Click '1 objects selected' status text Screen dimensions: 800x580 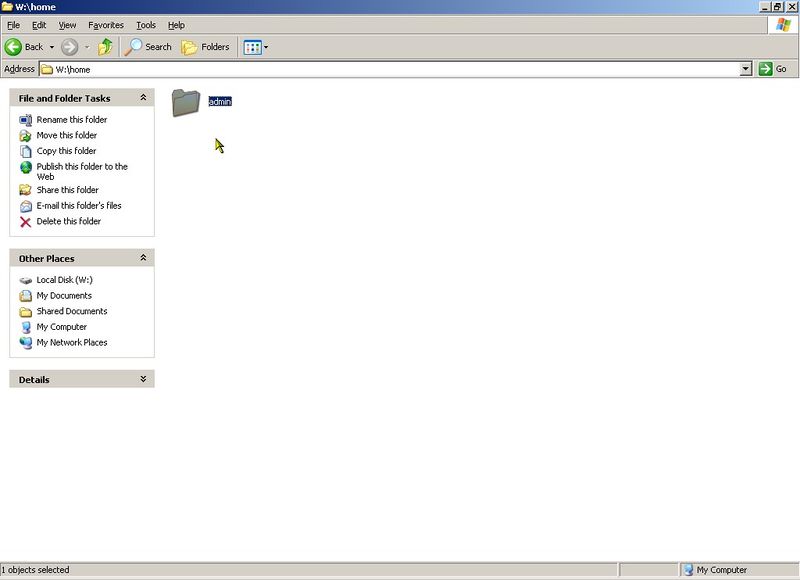[35, 570]
